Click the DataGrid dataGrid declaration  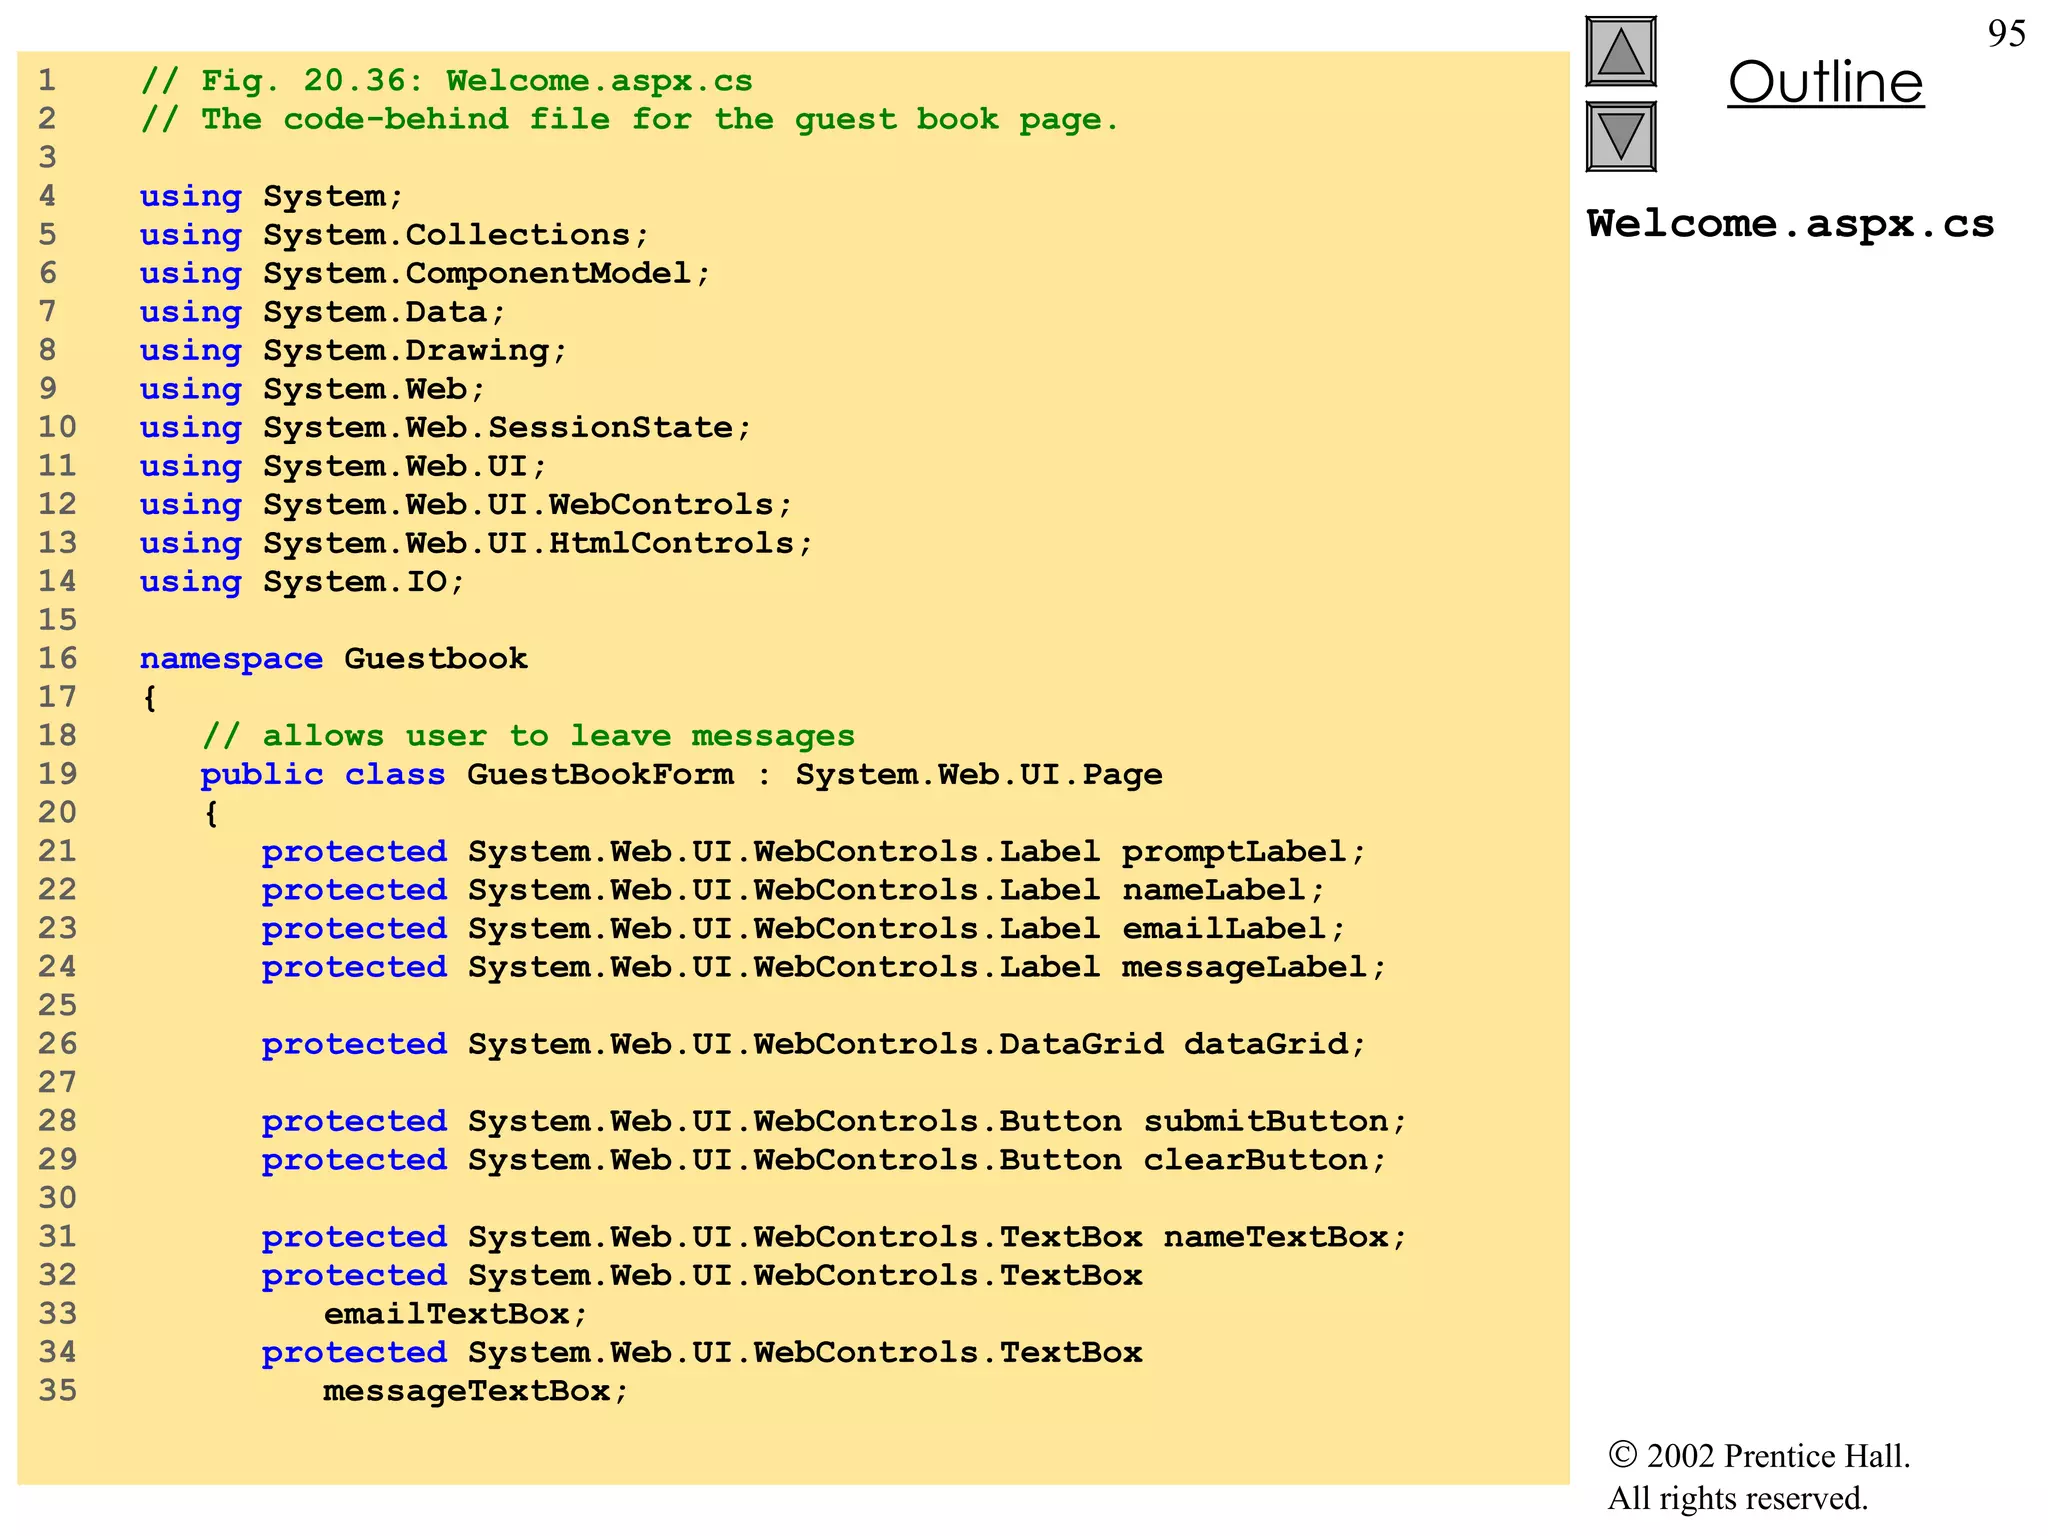click(813, 1044)
